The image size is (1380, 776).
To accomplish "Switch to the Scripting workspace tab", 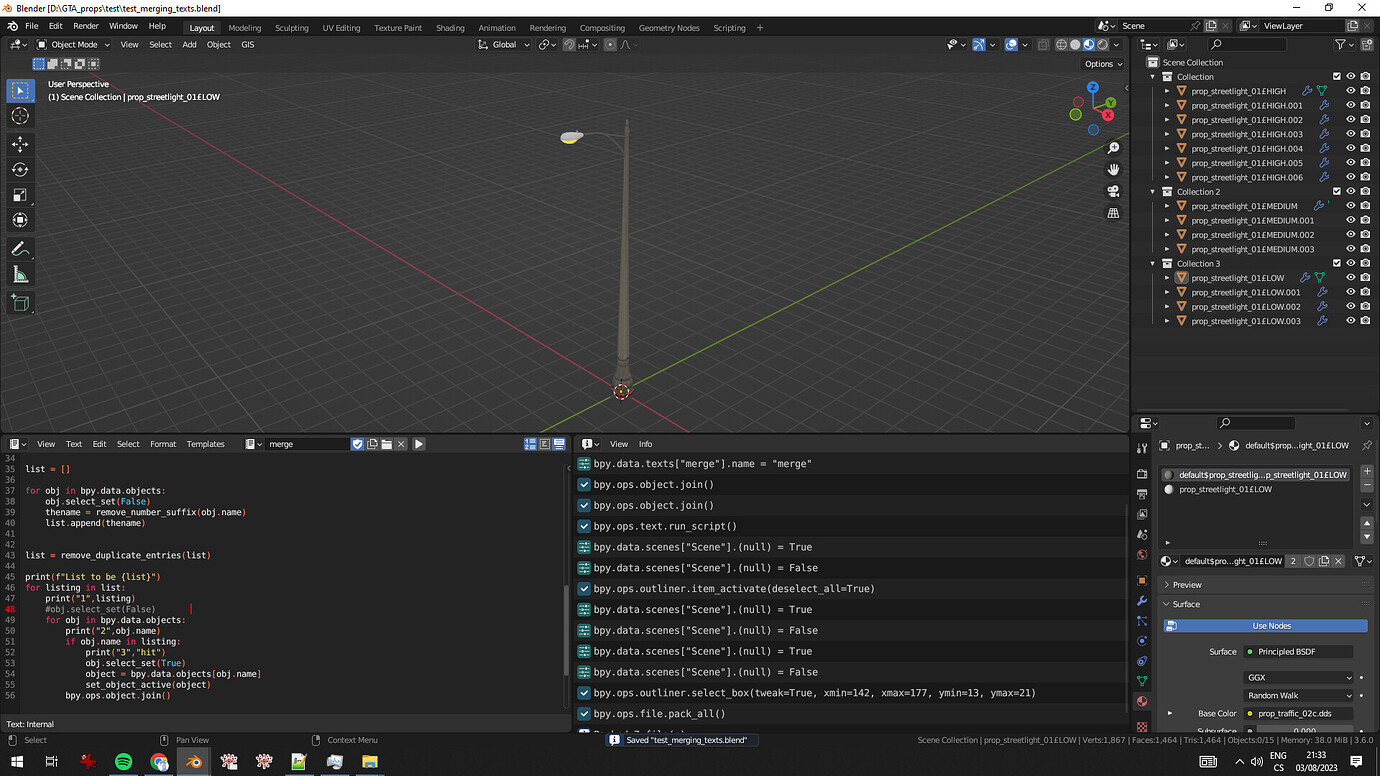I will click(729, 28).
